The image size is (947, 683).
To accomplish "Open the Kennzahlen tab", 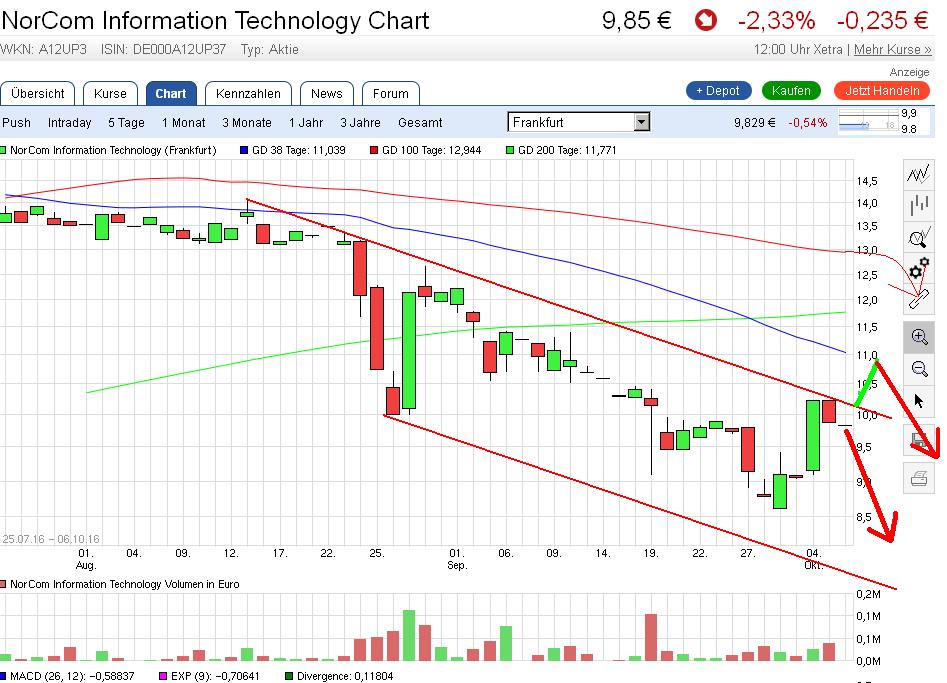I will click(248, 94).
